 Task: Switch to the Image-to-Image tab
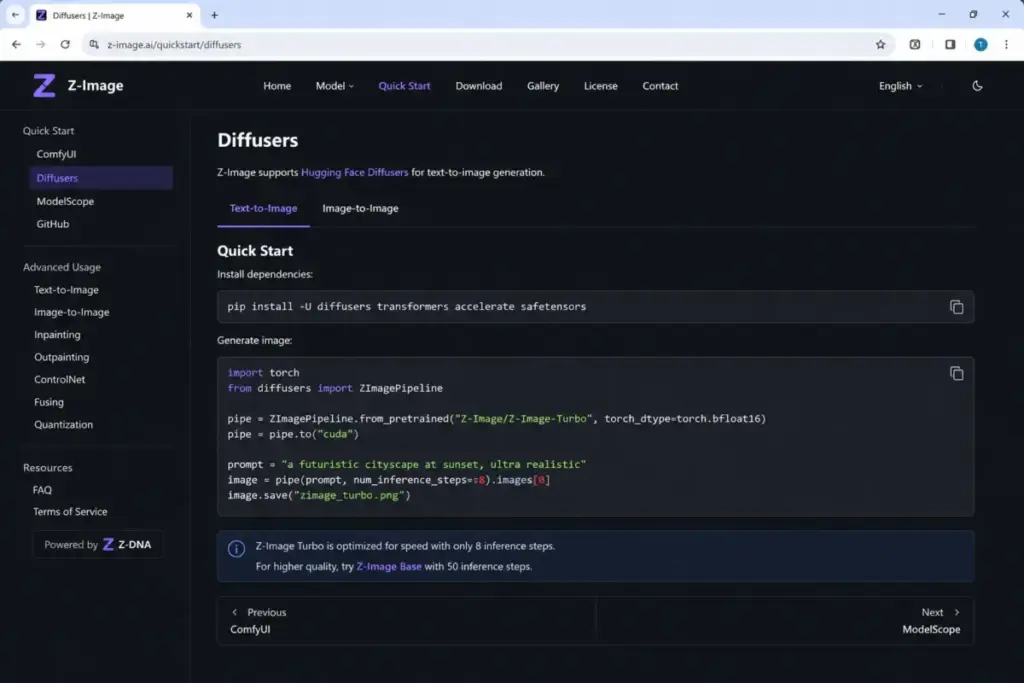click(360, 208)
